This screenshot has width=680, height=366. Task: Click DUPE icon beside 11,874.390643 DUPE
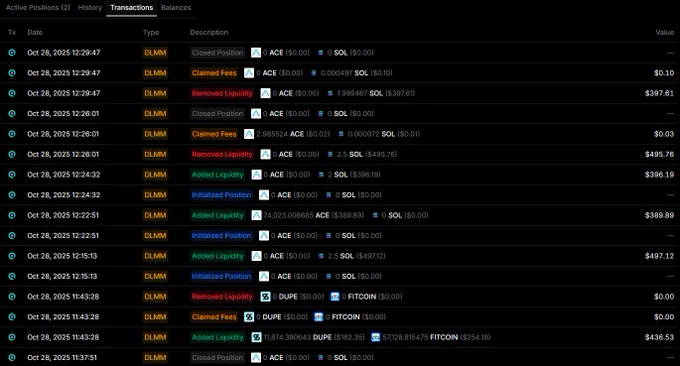(x=256, y=337)
